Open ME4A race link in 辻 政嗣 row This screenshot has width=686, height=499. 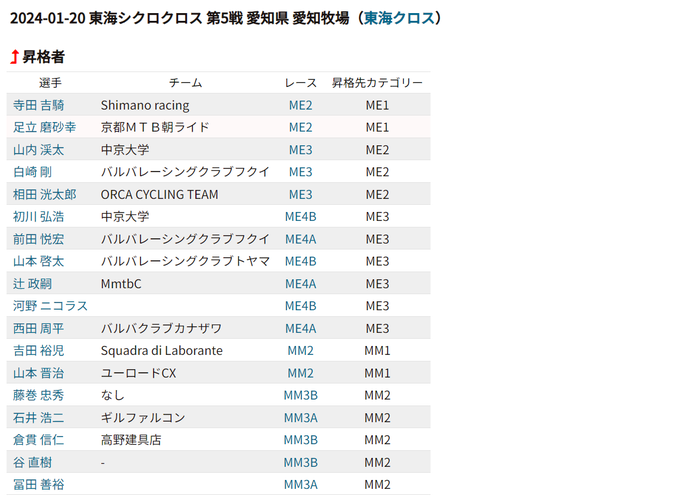(x=301, y=284)
